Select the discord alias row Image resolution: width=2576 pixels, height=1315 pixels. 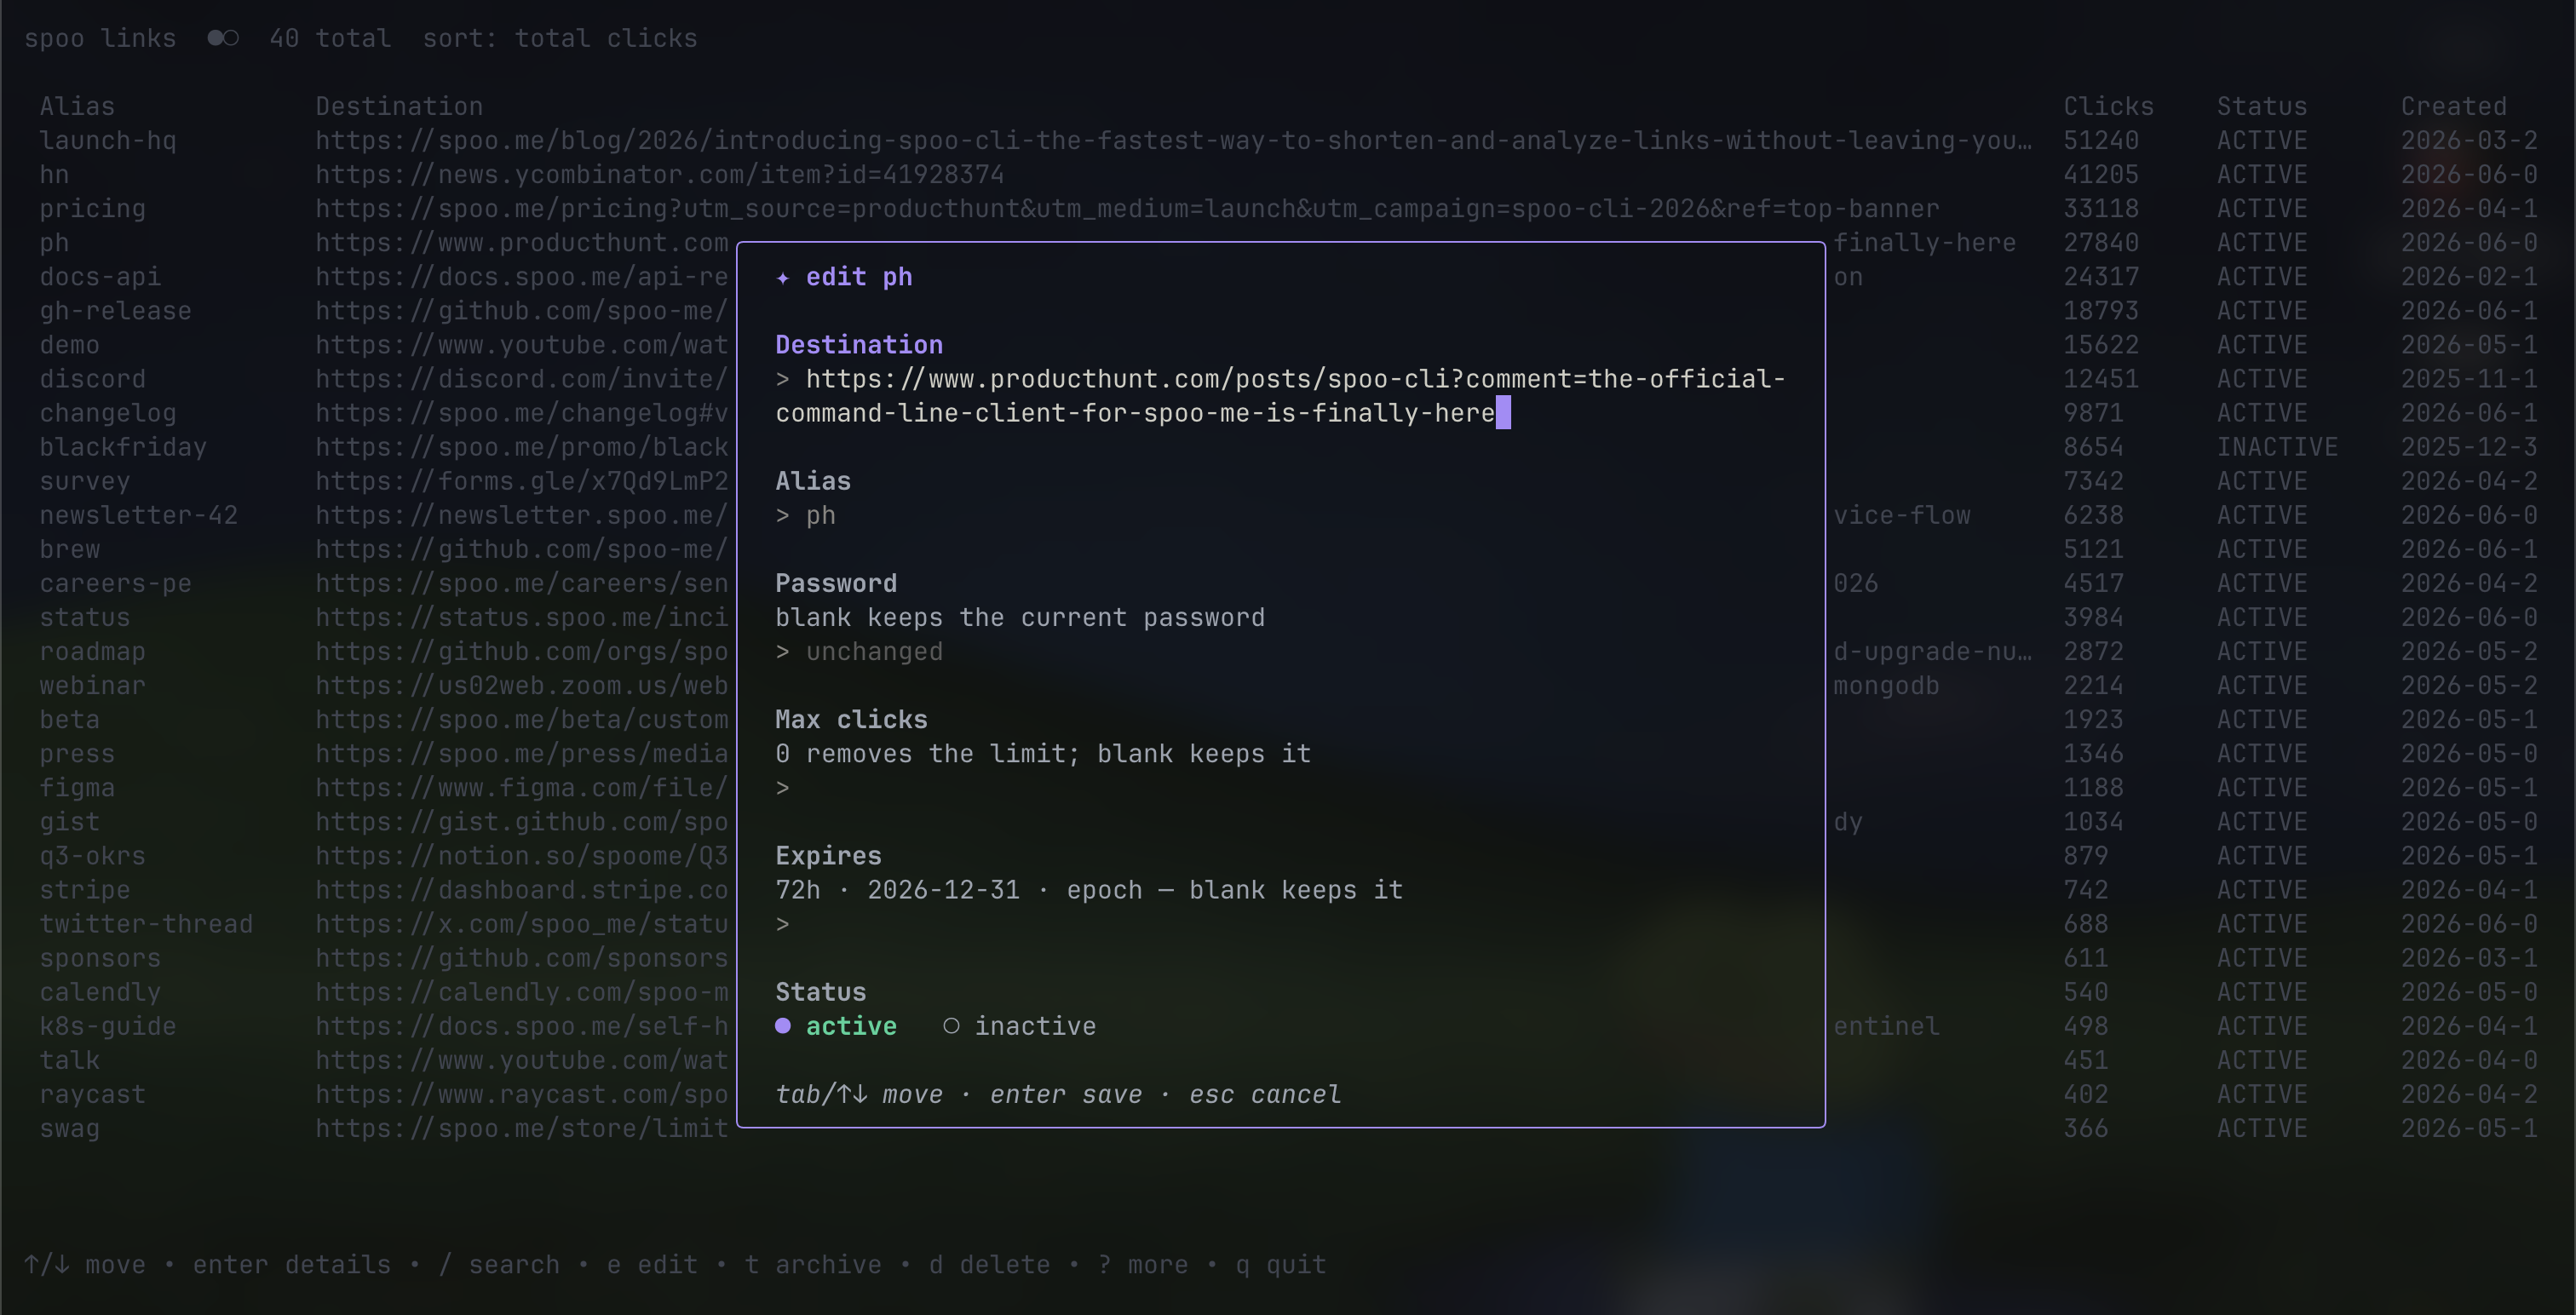point(92,379)
